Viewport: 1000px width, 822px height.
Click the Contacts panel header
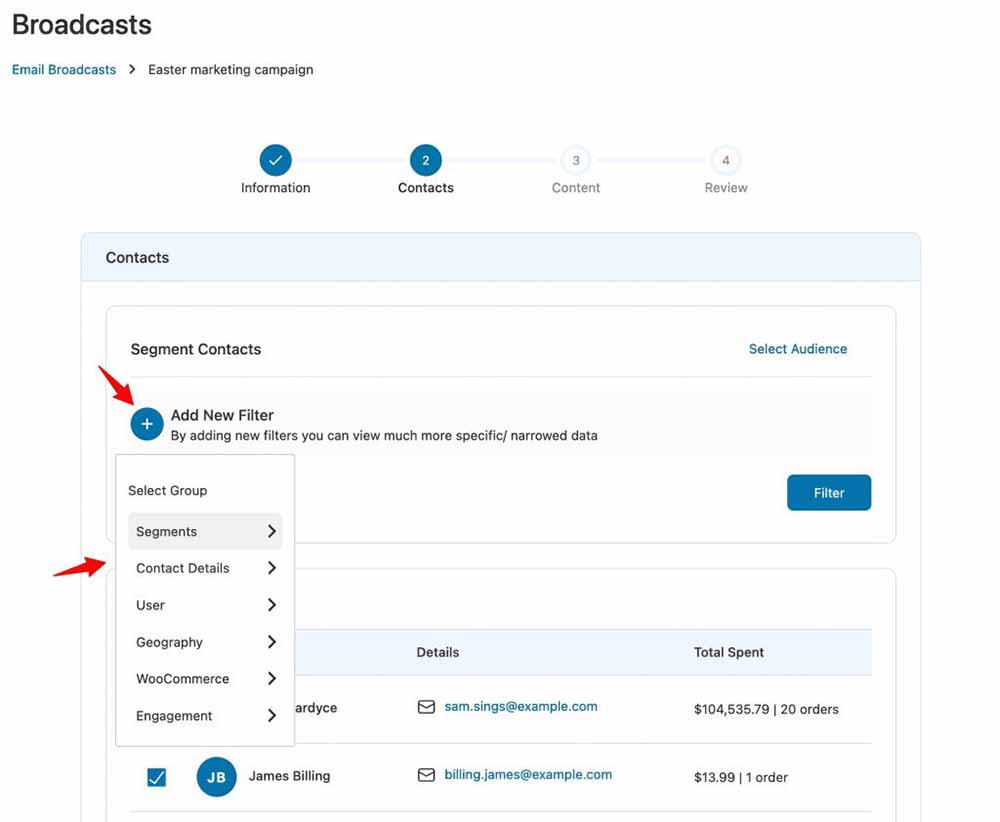tap(501, 257)
